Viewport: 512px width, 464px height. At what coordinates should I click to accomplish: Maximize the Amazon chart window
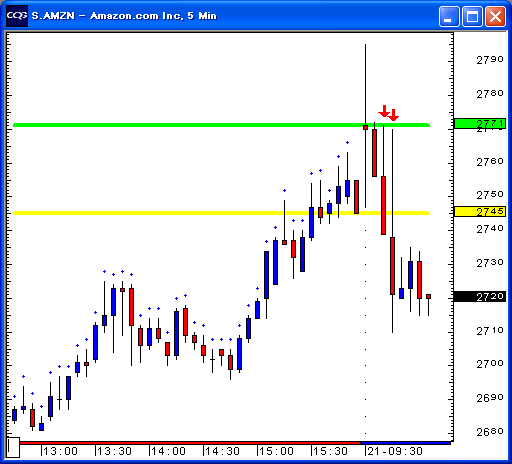pyautogui.click(x=472, y=16)
